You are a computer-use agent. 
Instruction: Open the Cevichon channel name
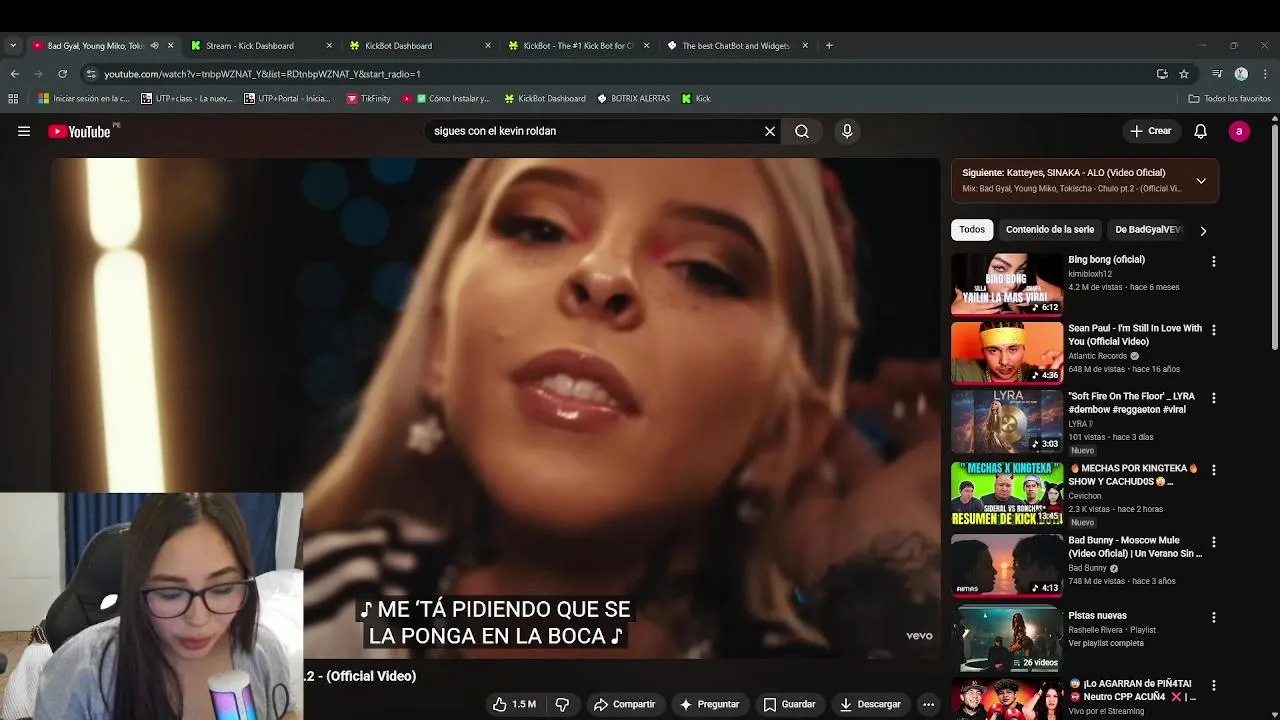(1085, 496)
